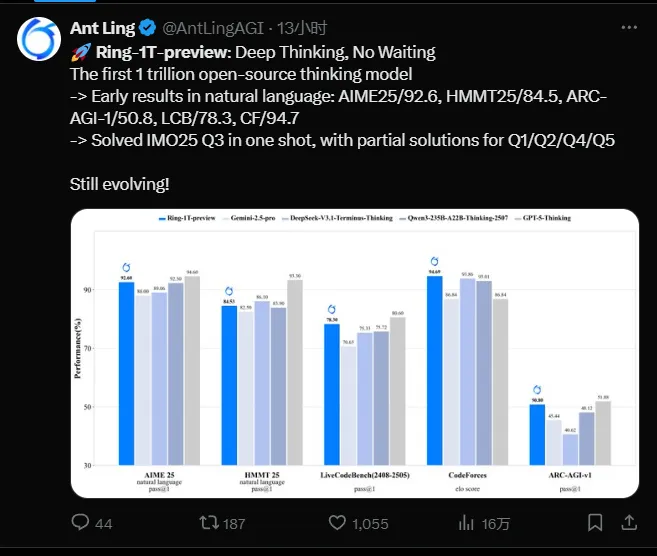Like the tweet with the heart icon
The width and height of the screenshot is (657, 556).
337,523
